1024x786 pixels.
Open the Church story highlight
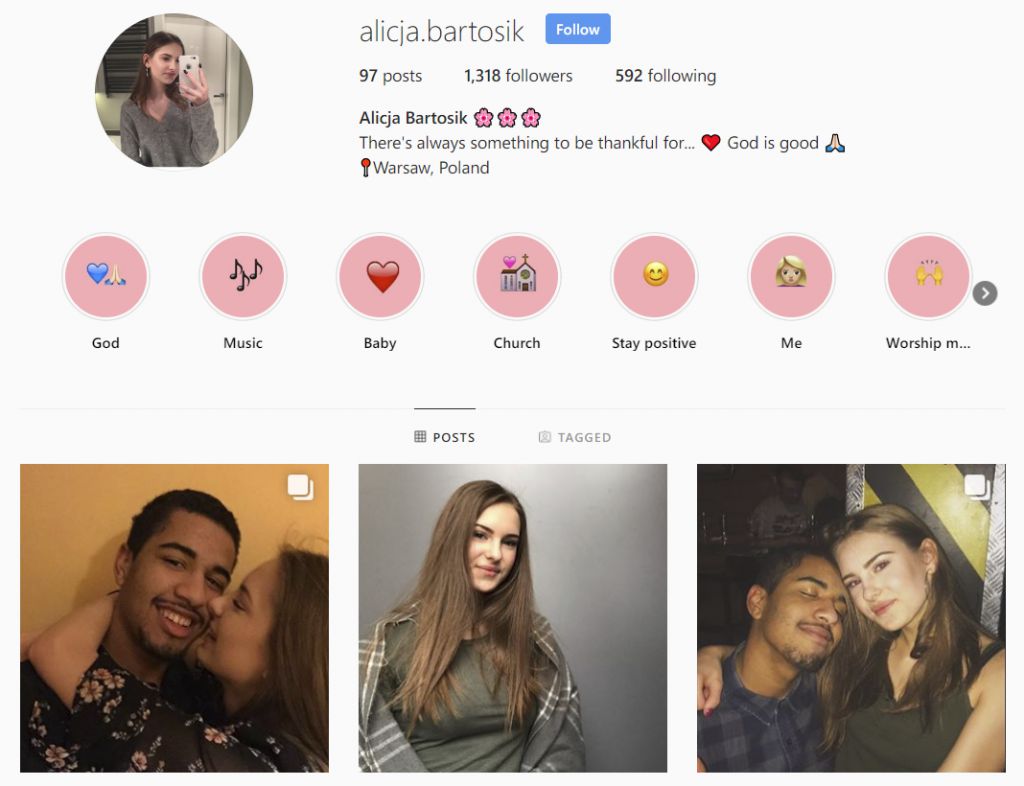[x=517, y=276]
